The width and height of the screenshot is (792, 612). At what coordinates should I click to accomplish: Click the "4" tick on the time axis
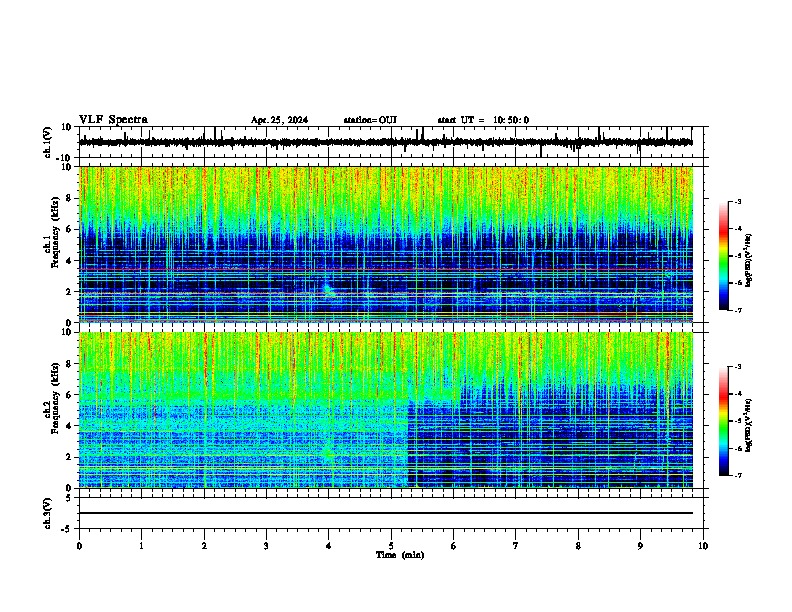[x=329, y=546]
